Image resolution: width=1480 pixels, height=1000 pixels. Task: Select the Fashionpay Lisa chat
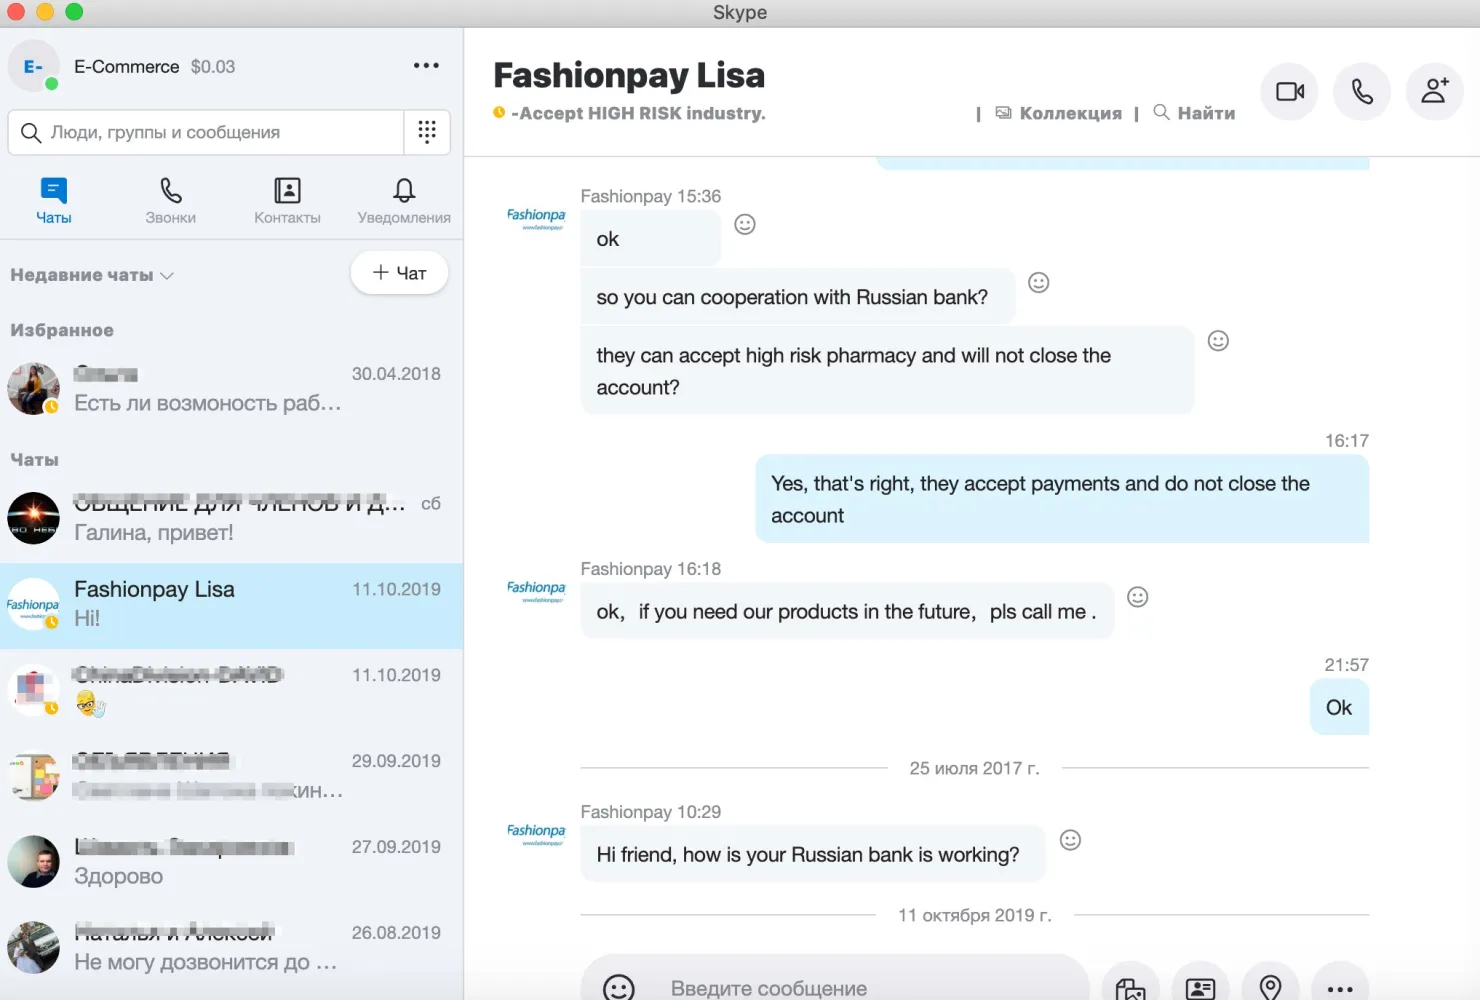(231, 605)
